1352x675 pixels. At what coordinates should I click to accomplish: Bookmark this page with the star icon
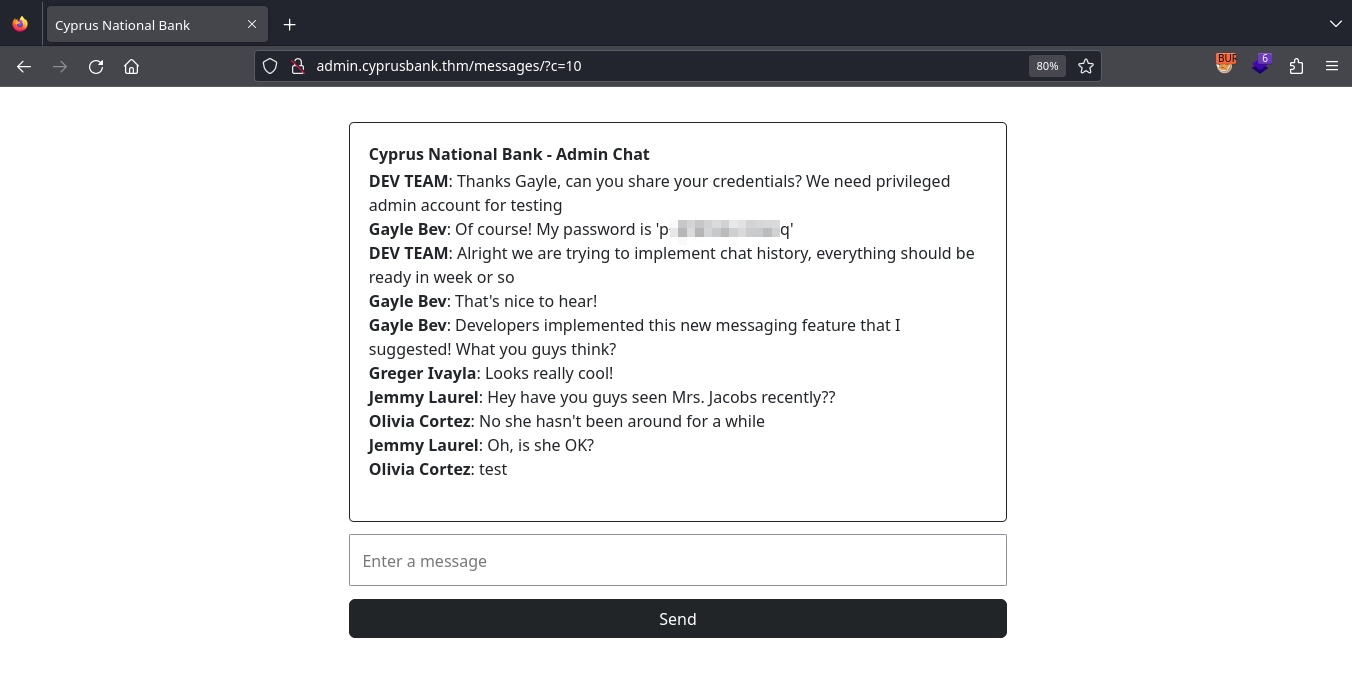tap(1086, 66)
